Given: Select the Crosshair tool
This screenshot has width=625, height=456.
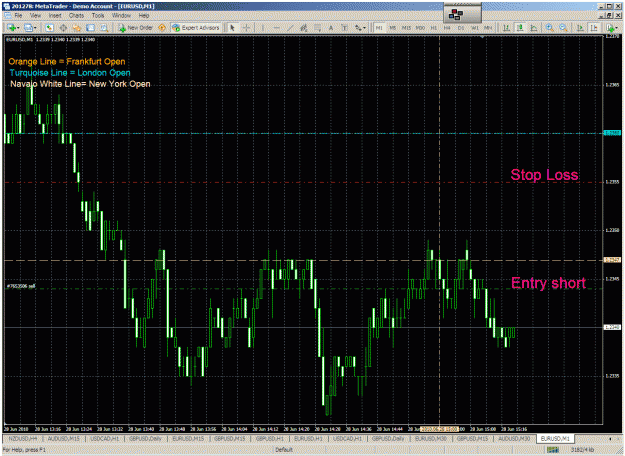Looking at the screenshot, I should click(x=246, y=28).
